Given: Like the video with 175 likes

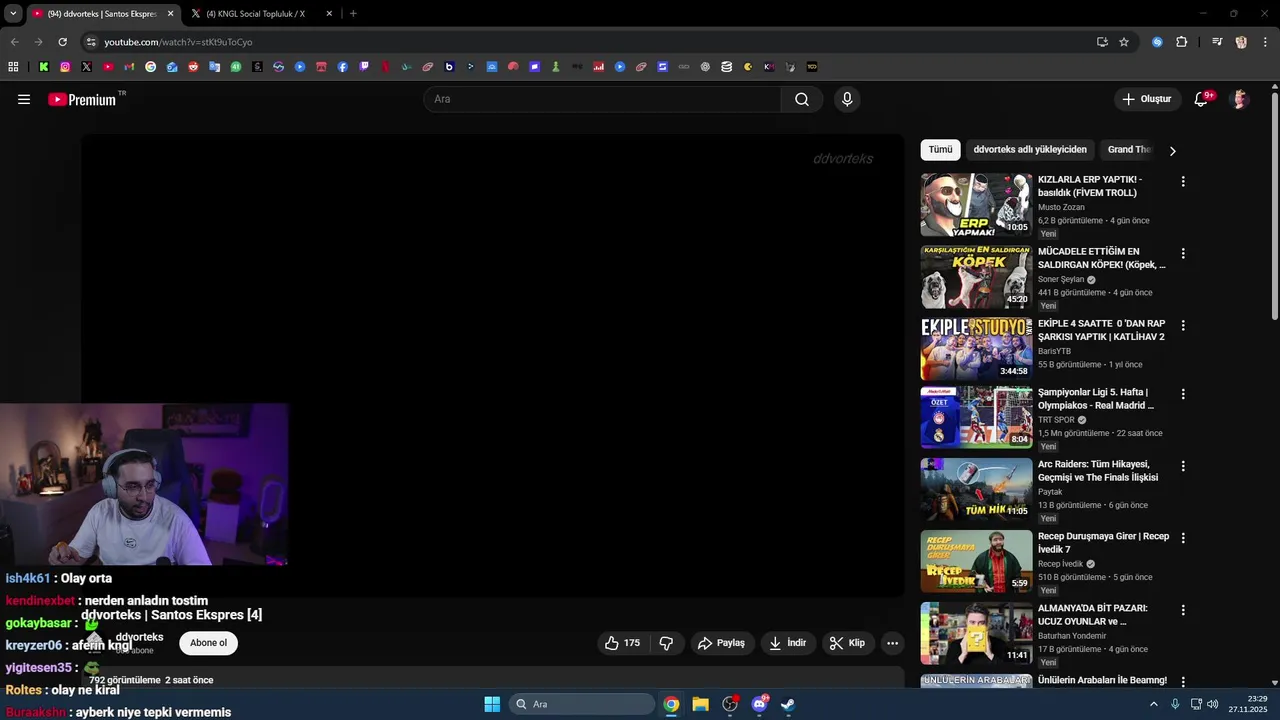Looking at the screenshot, I should (622, 643).
